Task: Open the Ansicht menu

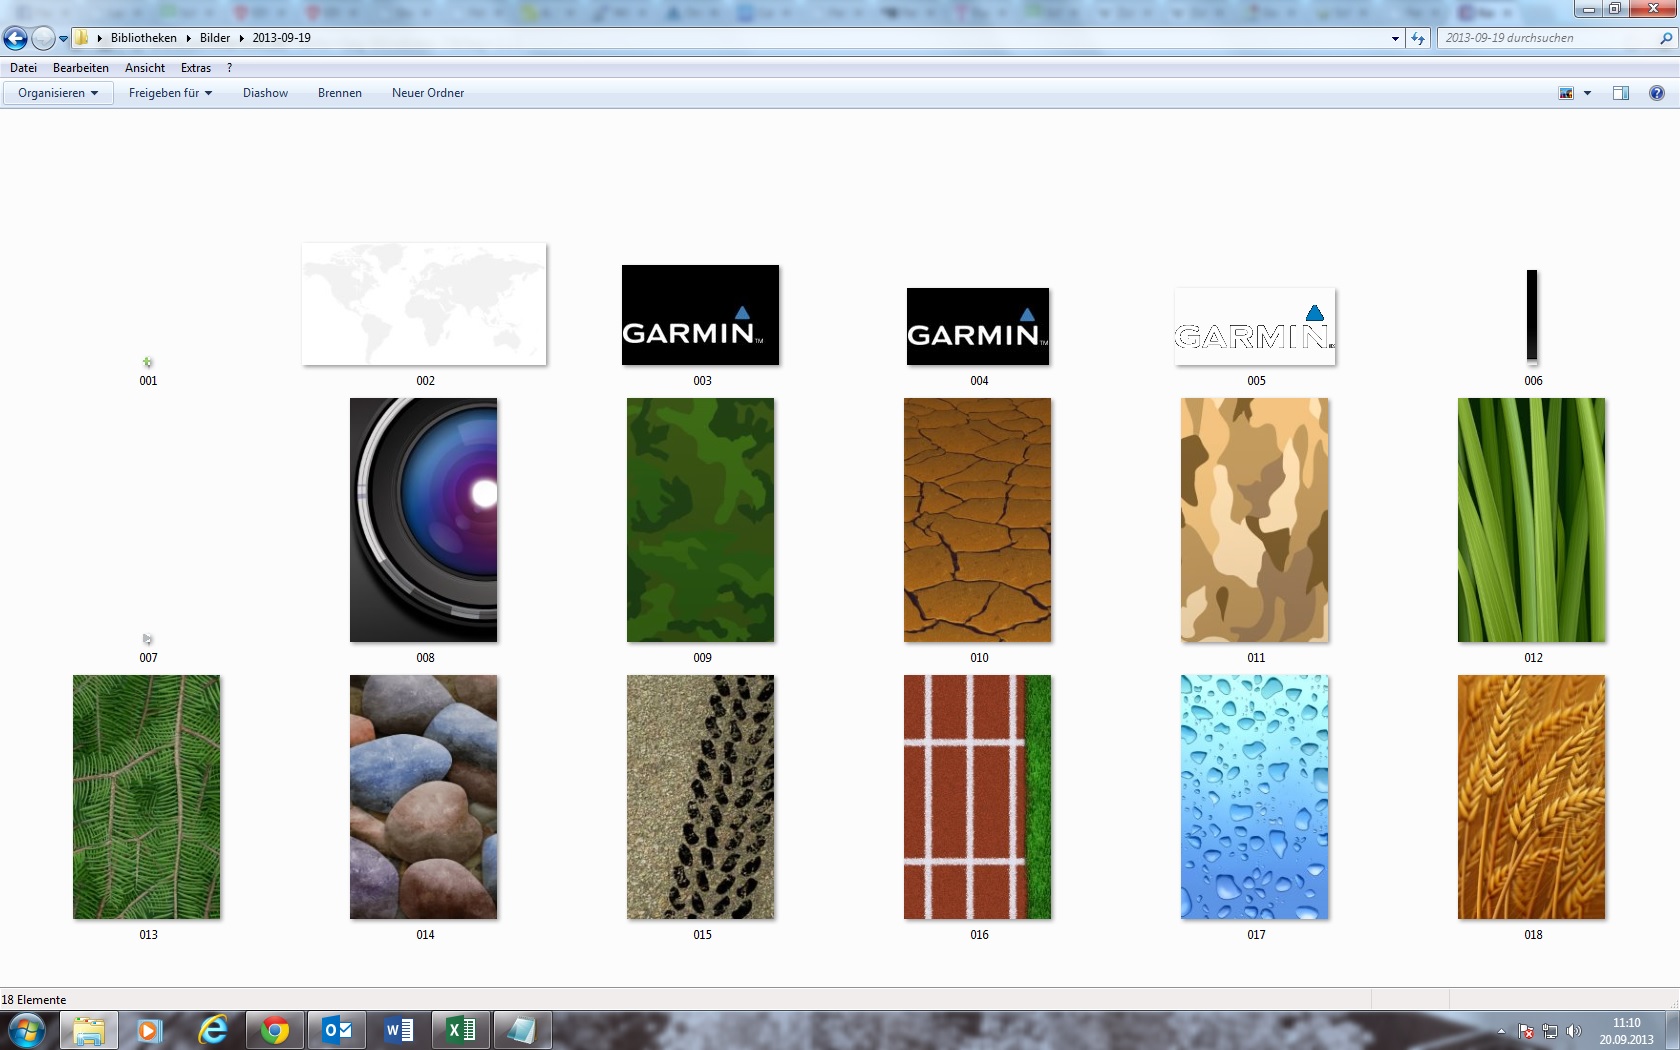Action: tap(145, 68)
